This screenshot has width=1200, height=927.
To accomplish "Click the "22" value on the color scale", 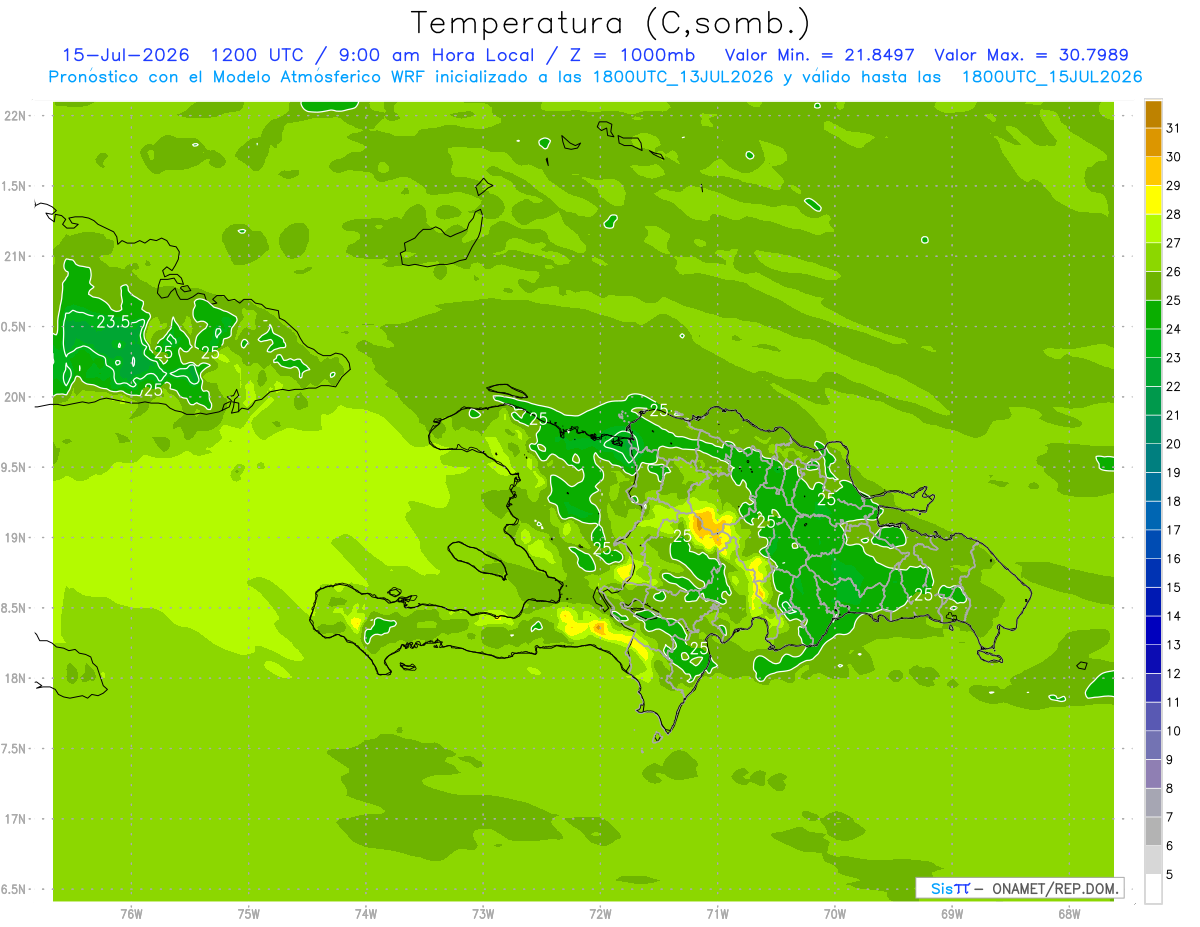I will (x=1173, y=386).
